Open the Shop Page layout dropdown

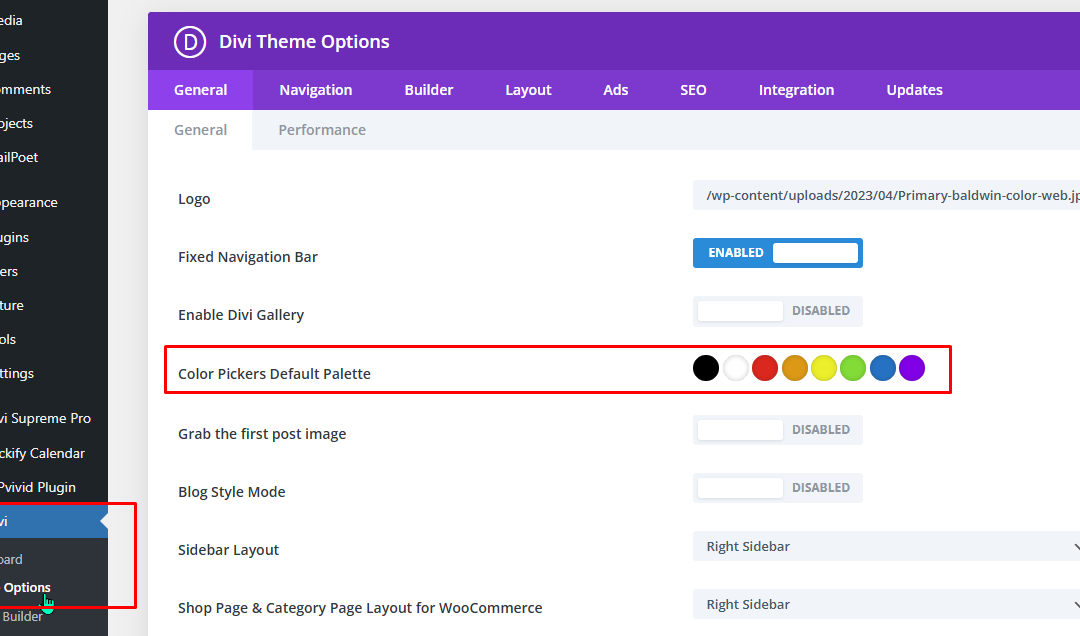886,604
